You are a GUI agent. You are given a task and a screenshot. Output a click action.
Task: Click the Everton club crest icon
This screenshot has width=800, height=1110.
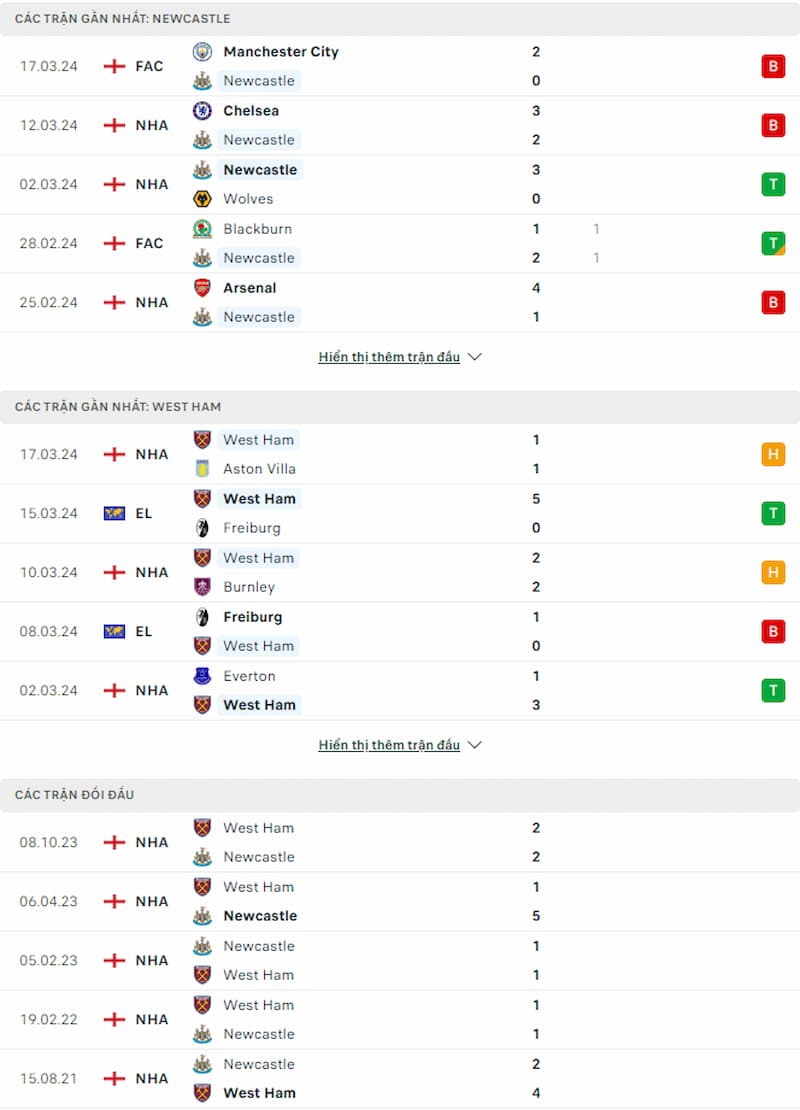tap(202, 676)
